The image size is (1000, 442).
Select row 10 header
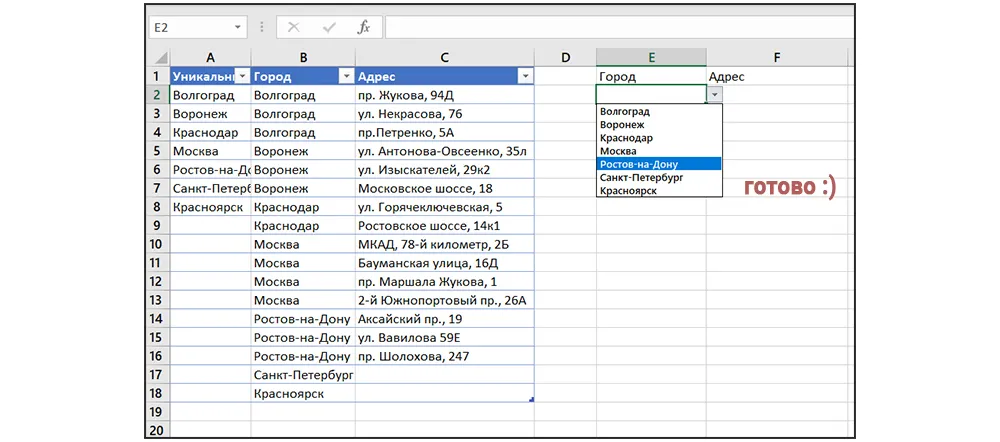click(157, 245)
